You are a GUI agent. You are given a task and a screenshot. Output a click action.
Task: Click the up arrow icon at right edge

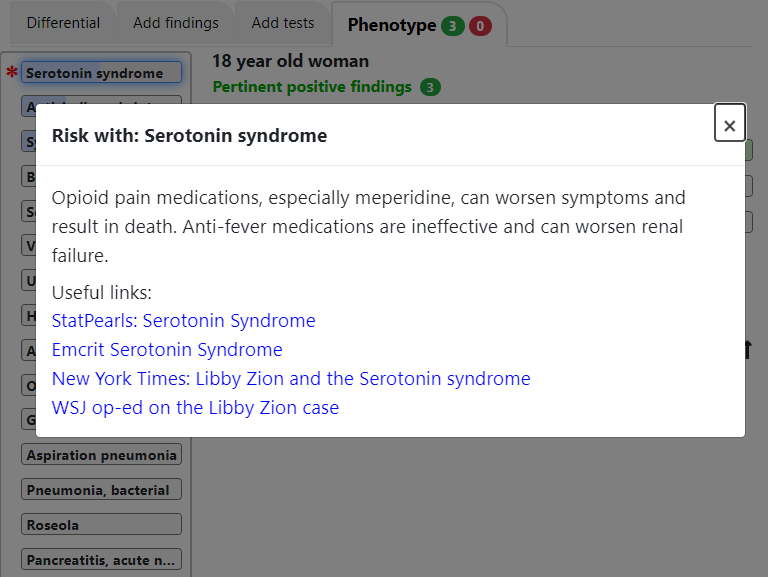click(747, 350)
